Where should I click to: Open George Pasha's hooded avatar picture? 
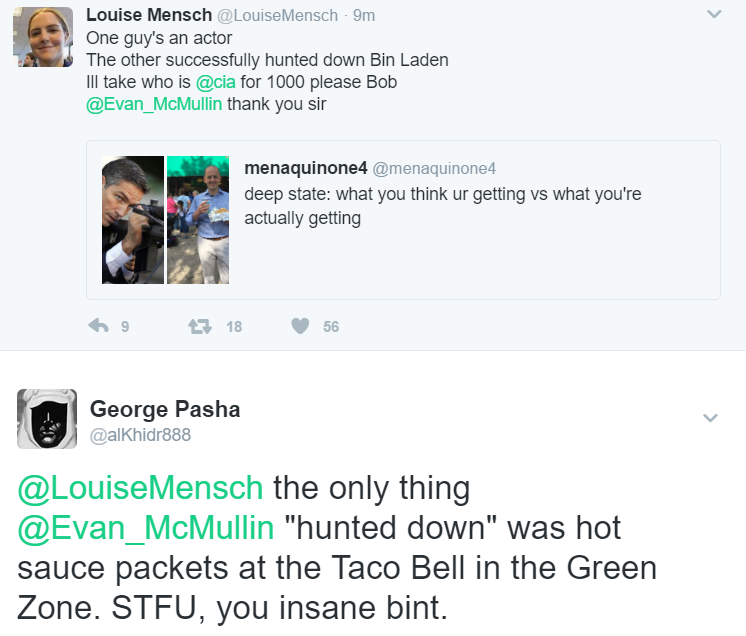(47, 419)
